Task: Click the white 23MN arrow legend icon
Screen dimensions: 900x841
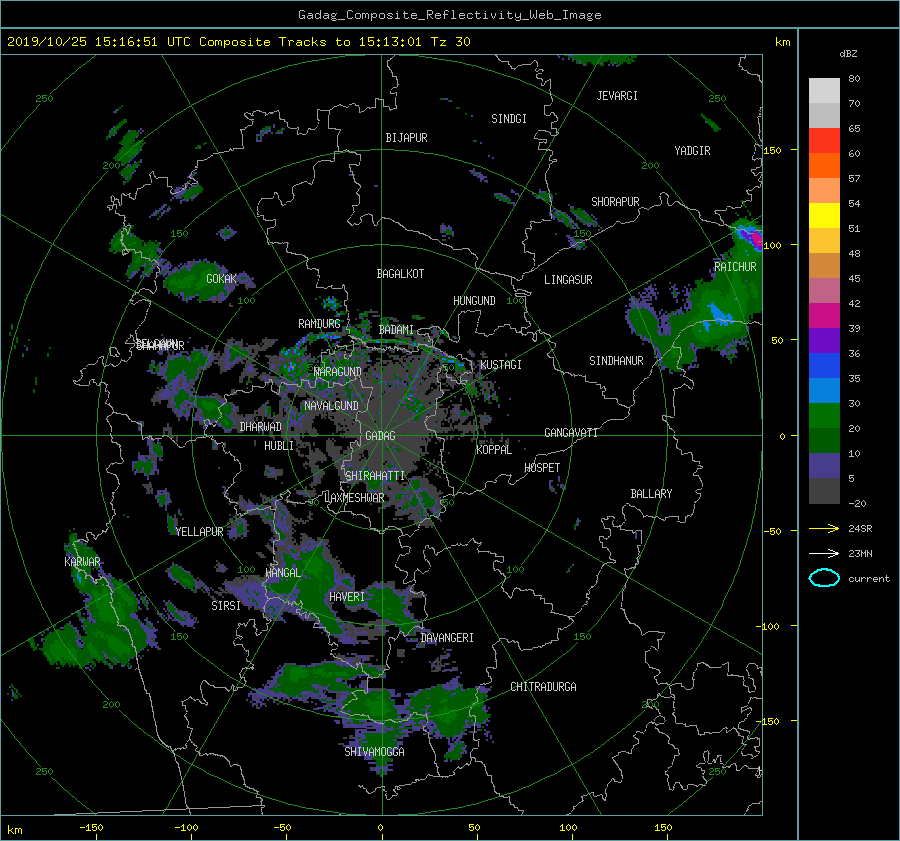Action: (824, 553)
